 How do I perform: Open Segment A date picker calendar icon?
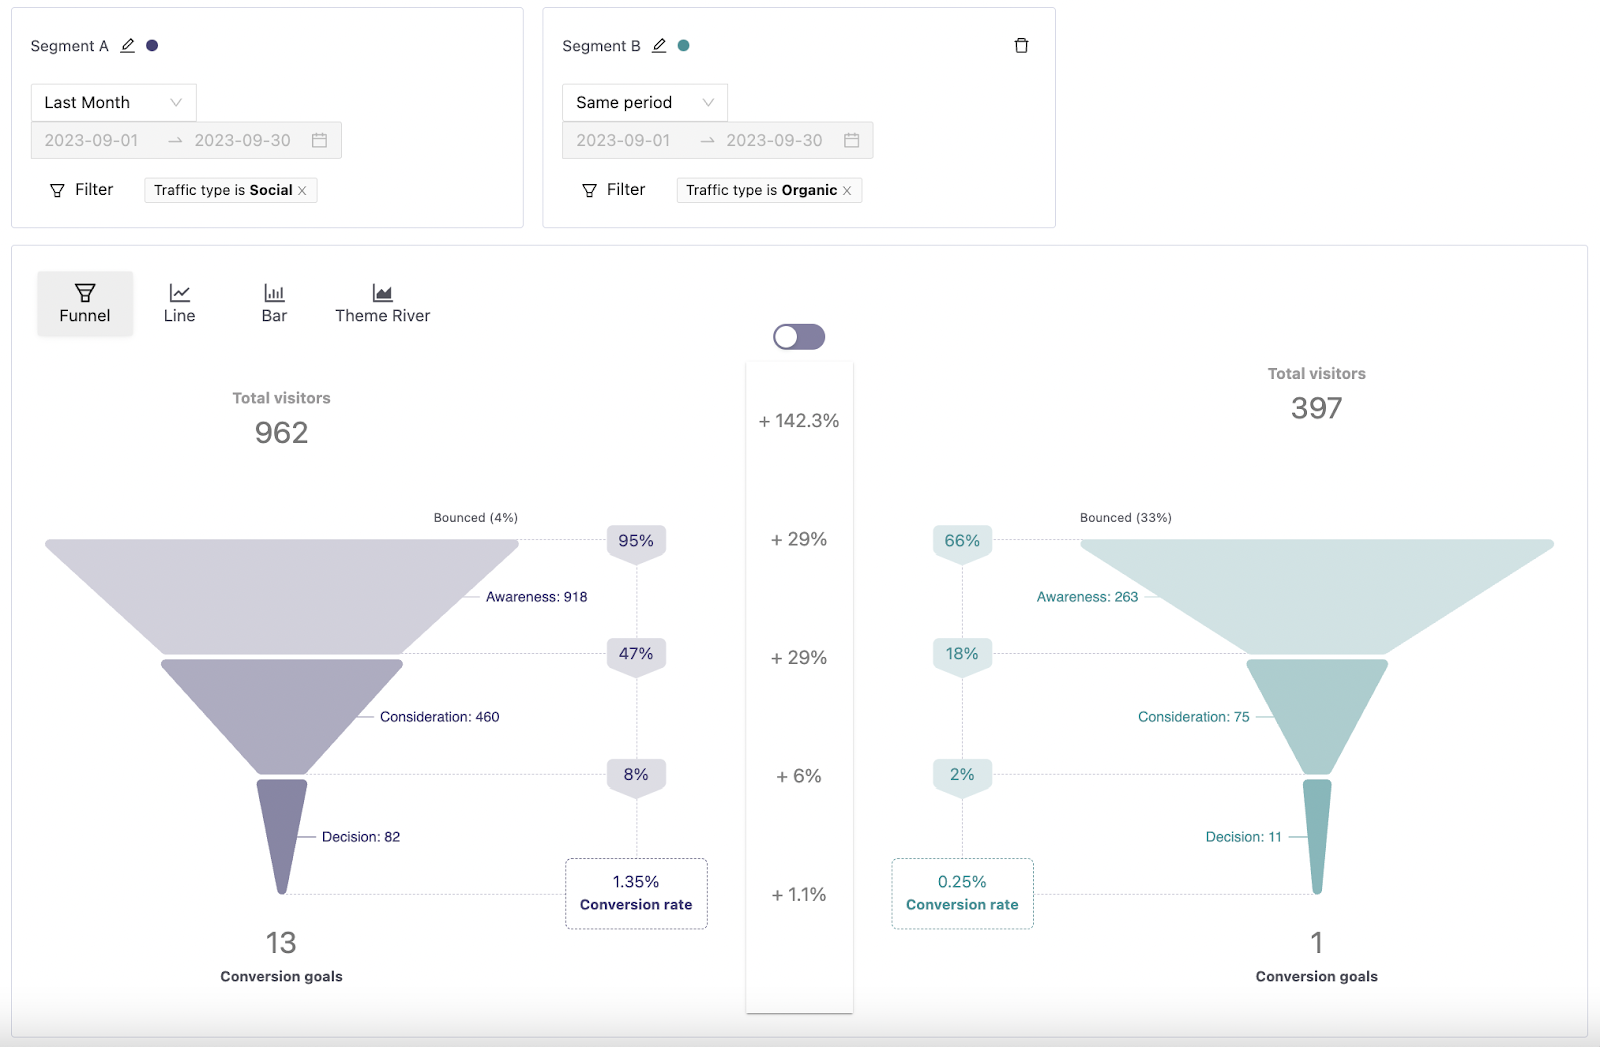coord(318,140)
